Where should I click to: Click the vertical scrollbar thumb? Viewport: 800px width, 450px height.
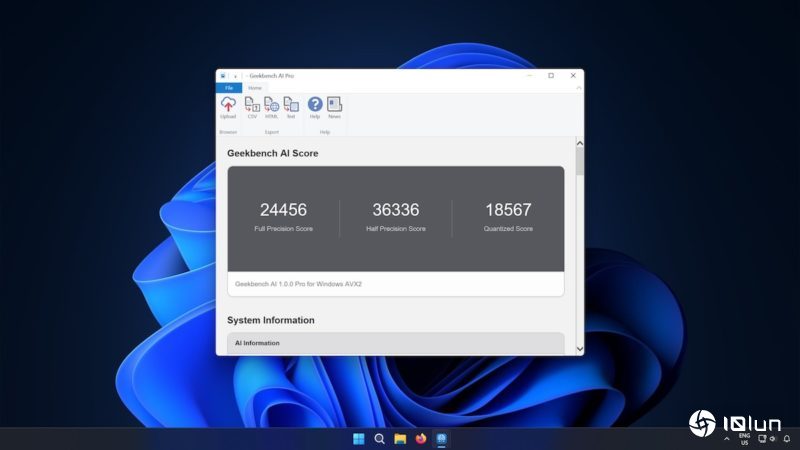[x=580, y=162]
